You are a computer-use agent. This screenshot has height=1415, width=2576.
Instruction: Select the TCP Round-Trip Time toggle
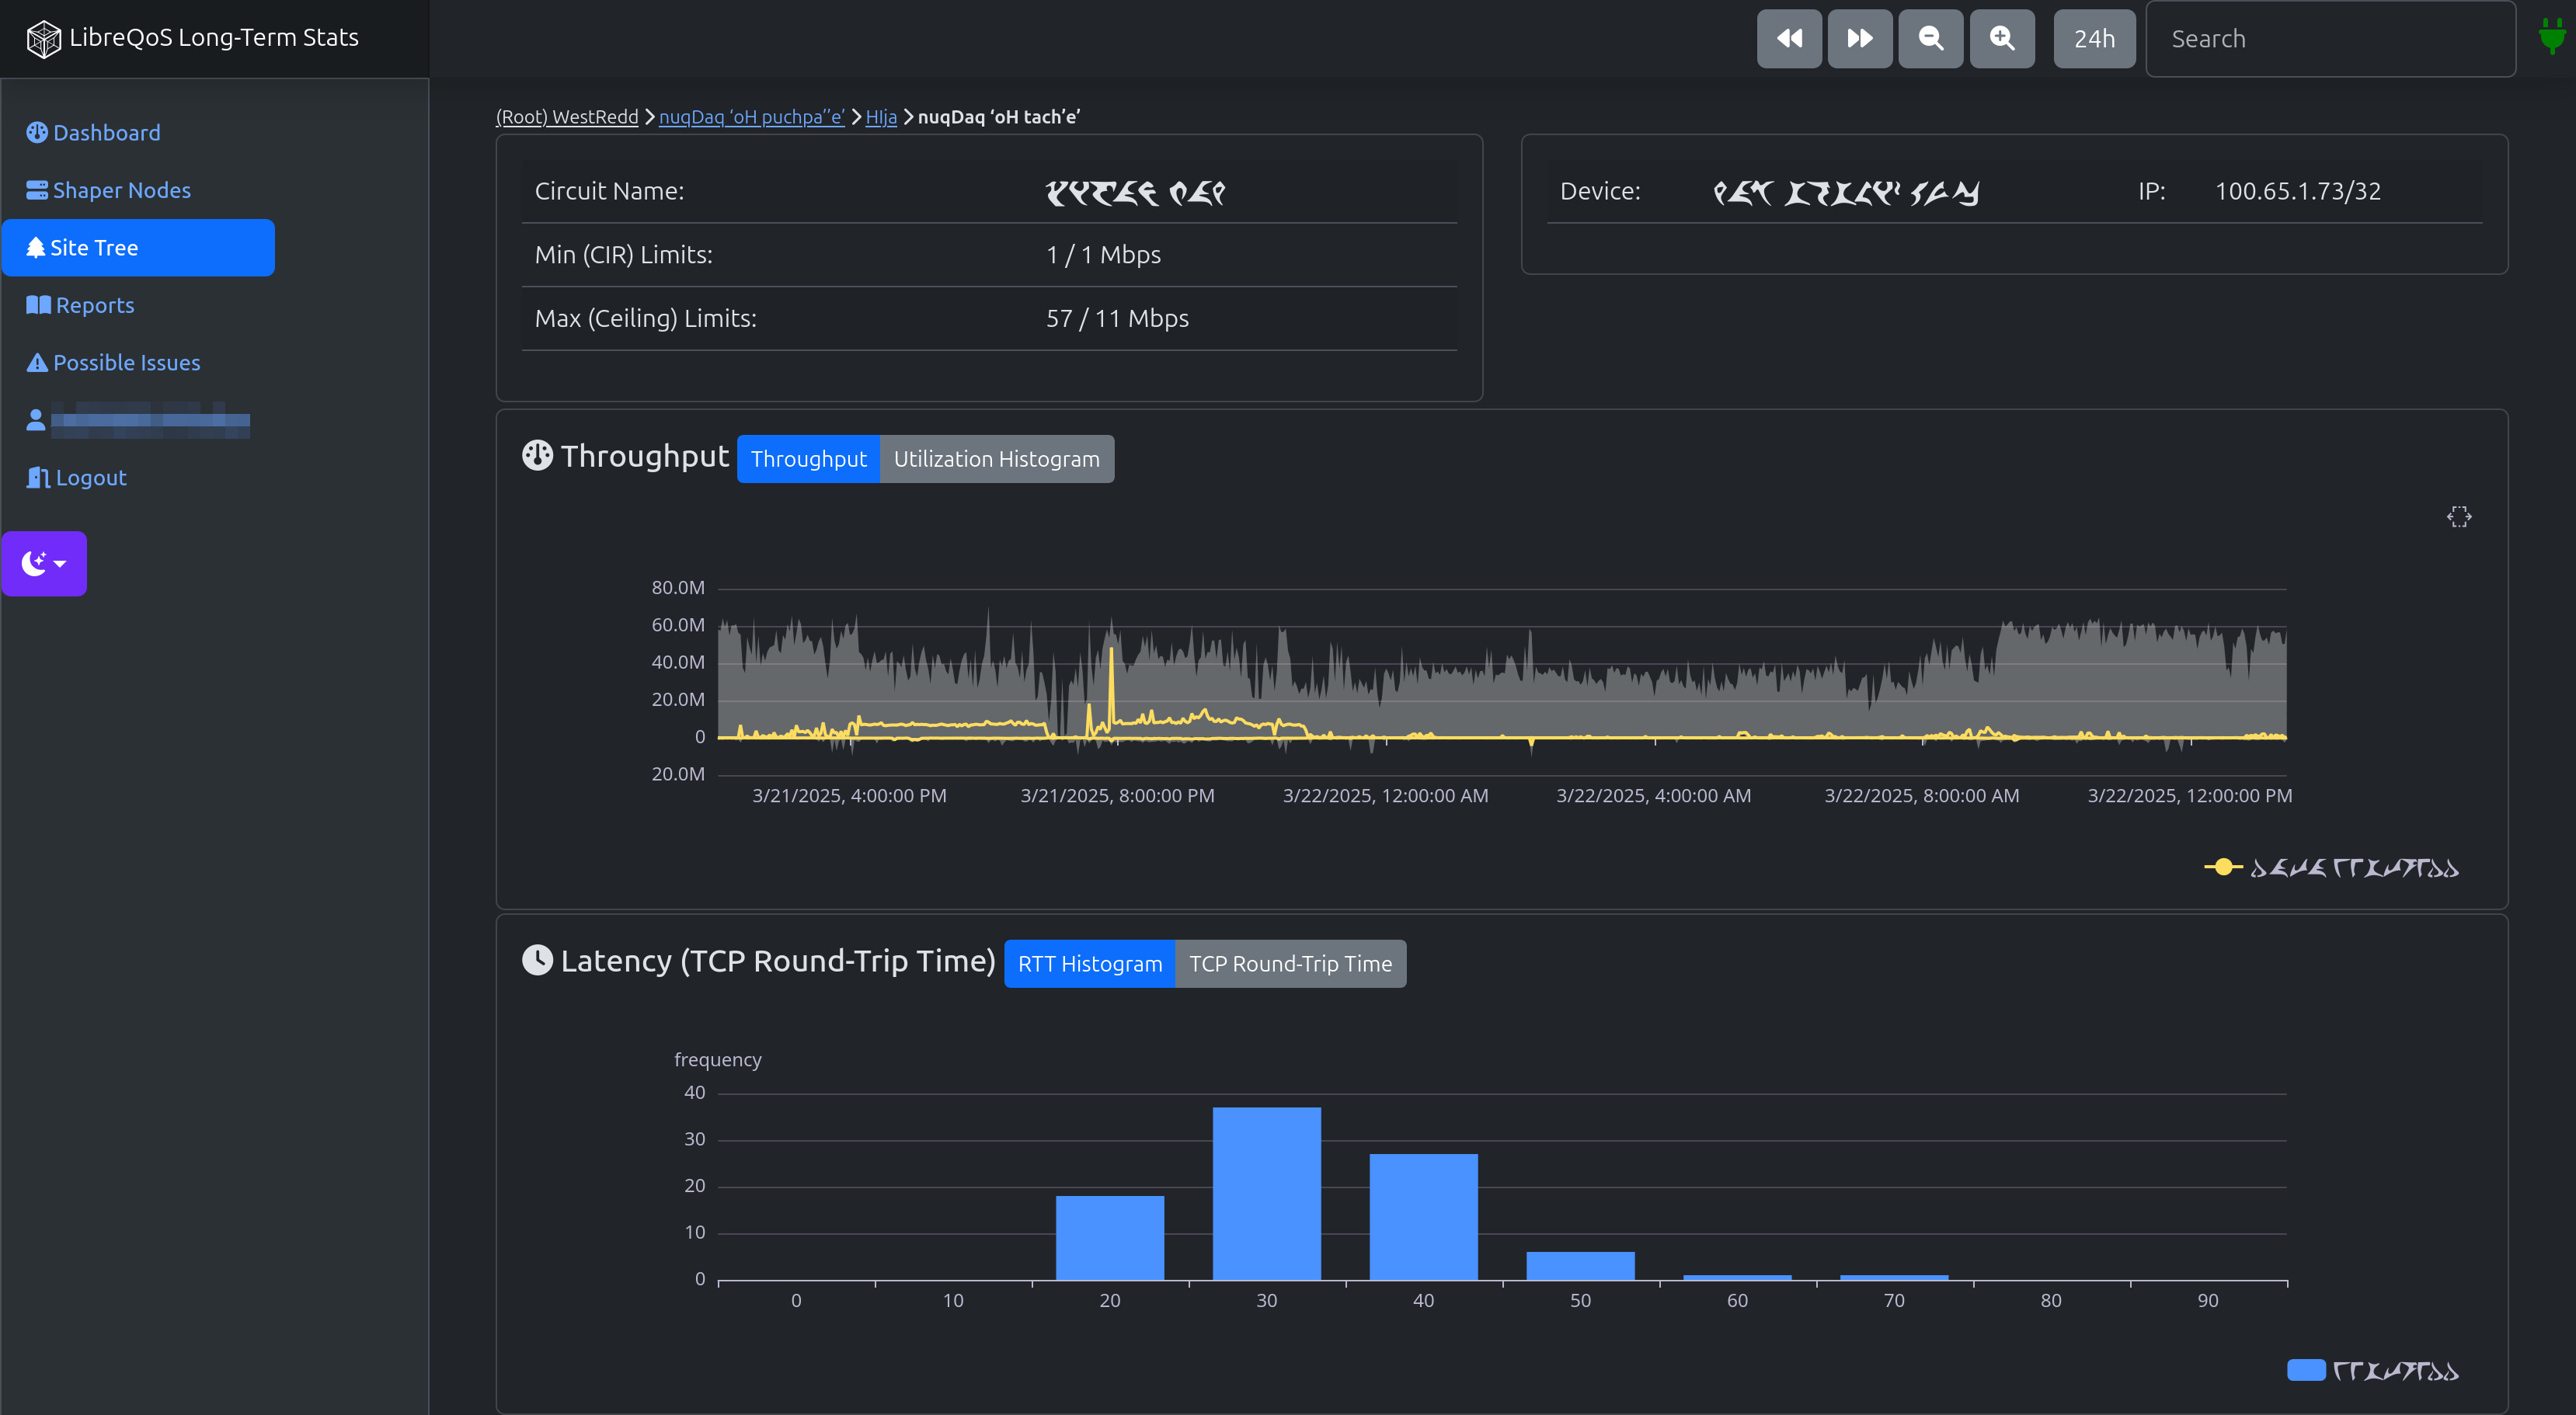(1289, 964)
